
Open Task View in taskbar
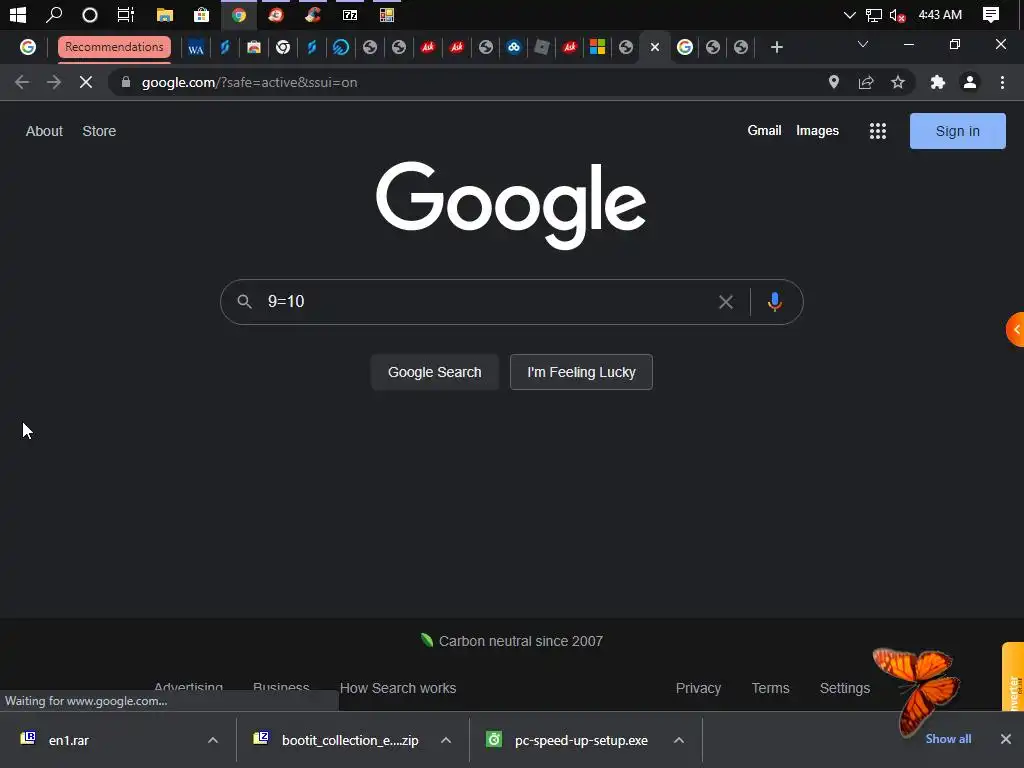tap(125, 14)
